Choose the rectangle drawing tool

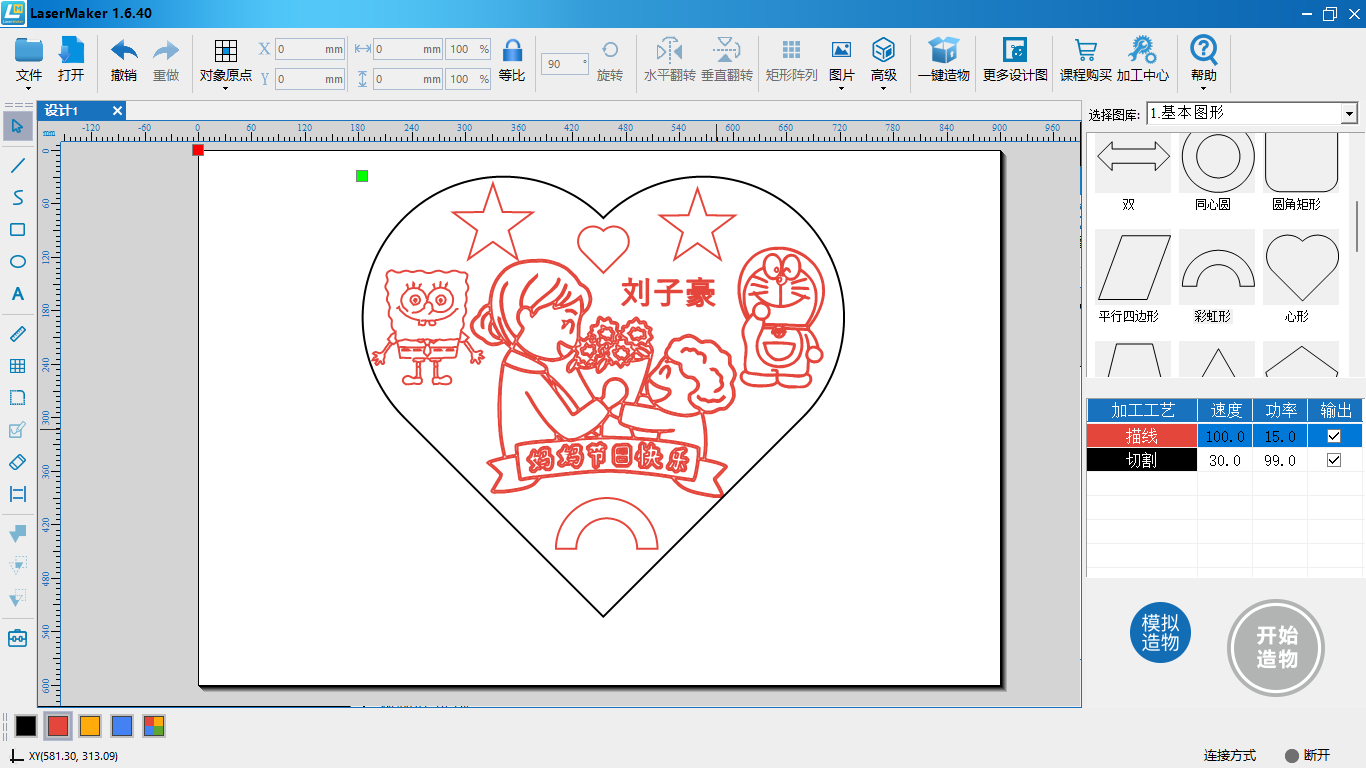click(x=17, y=230)
